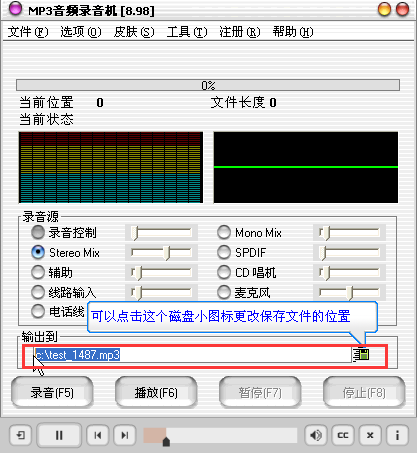Click the disk icon to change save location
This screenshot has height=454, width=419.
pos(361,354)
